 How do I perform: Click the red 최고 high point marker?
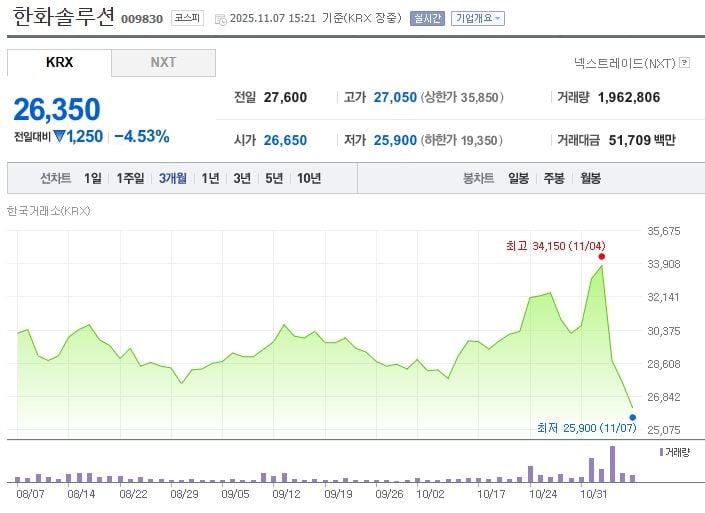[601, 256]
